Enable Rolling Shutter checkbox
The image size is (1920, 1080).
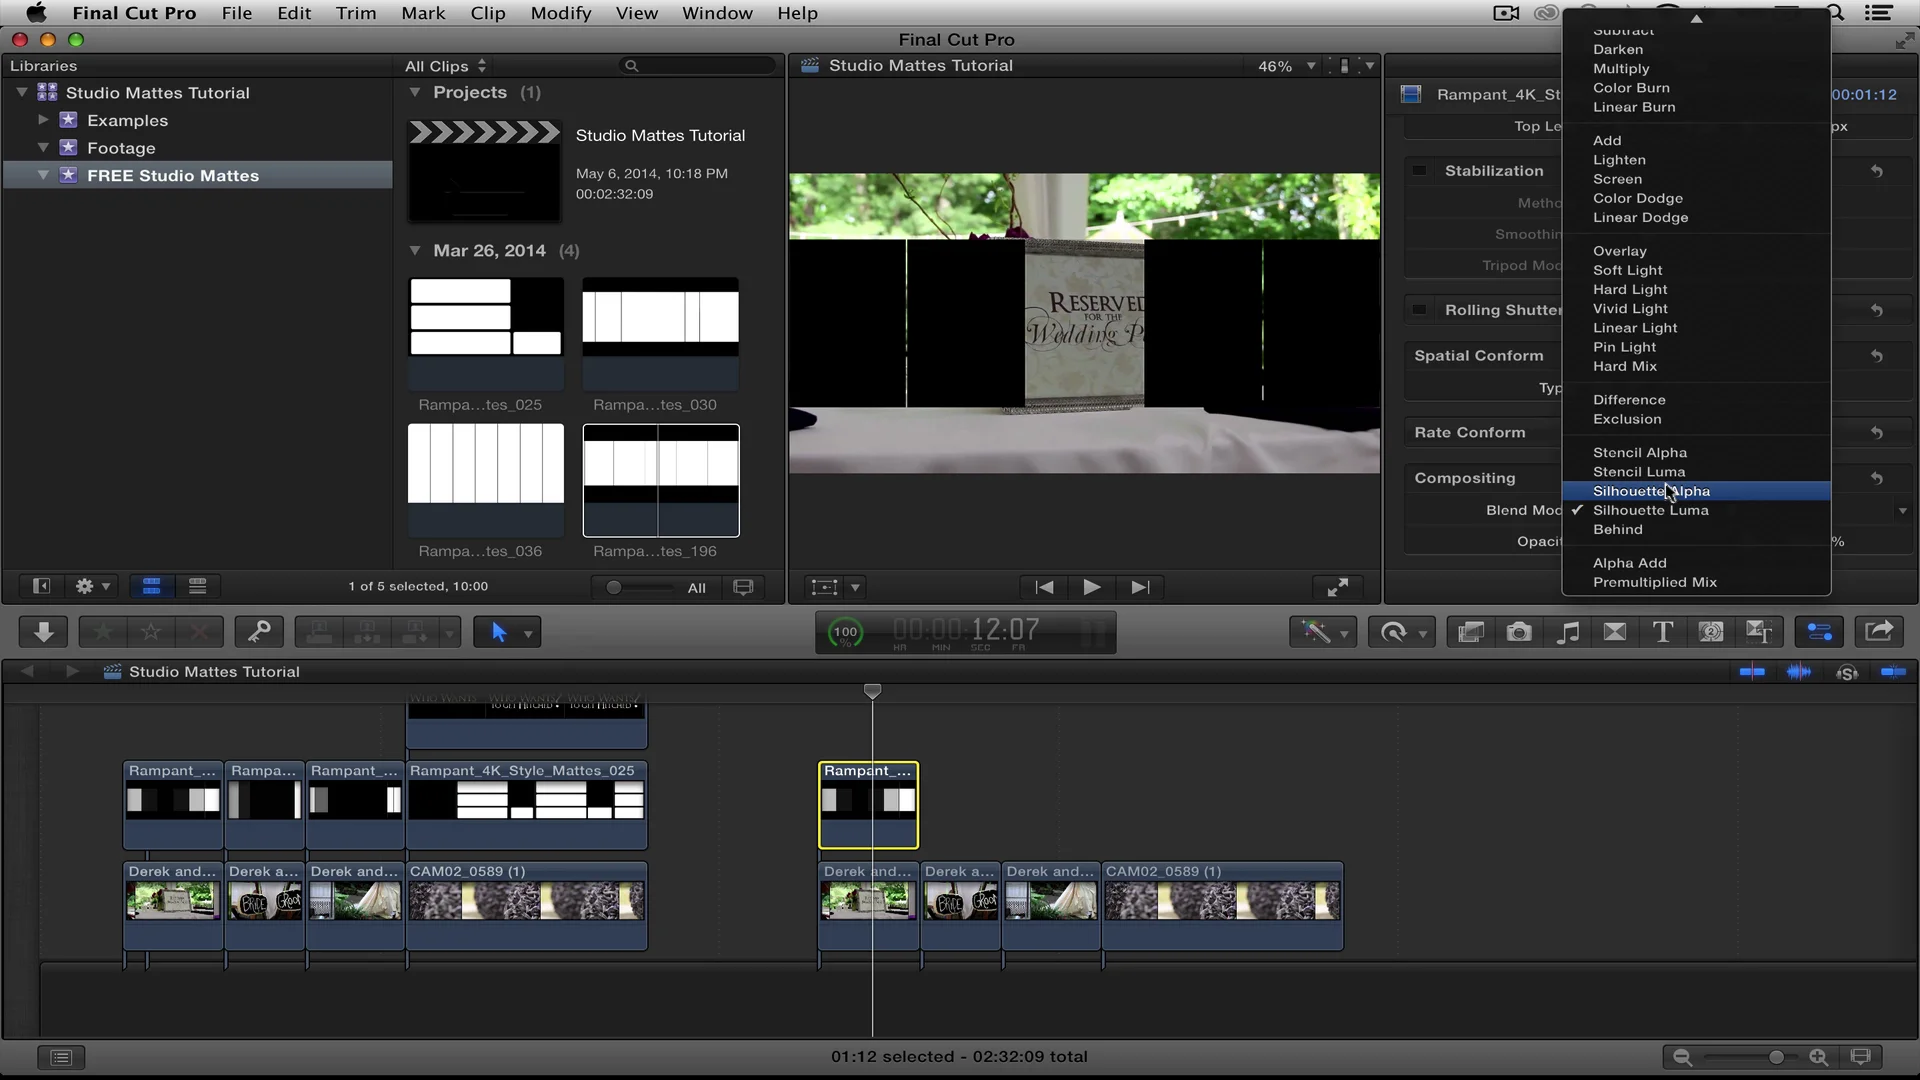(x=1421, y=310)
